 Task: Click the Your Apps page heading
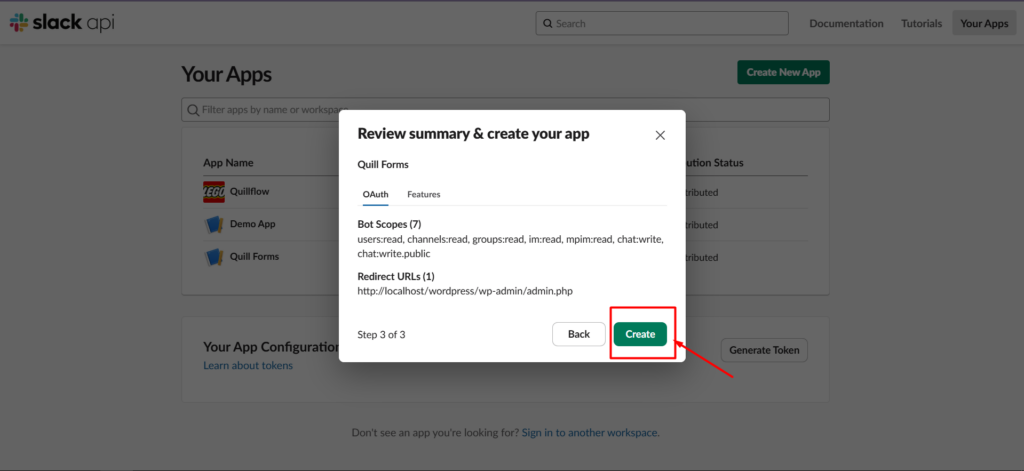[x=227, y=74]
